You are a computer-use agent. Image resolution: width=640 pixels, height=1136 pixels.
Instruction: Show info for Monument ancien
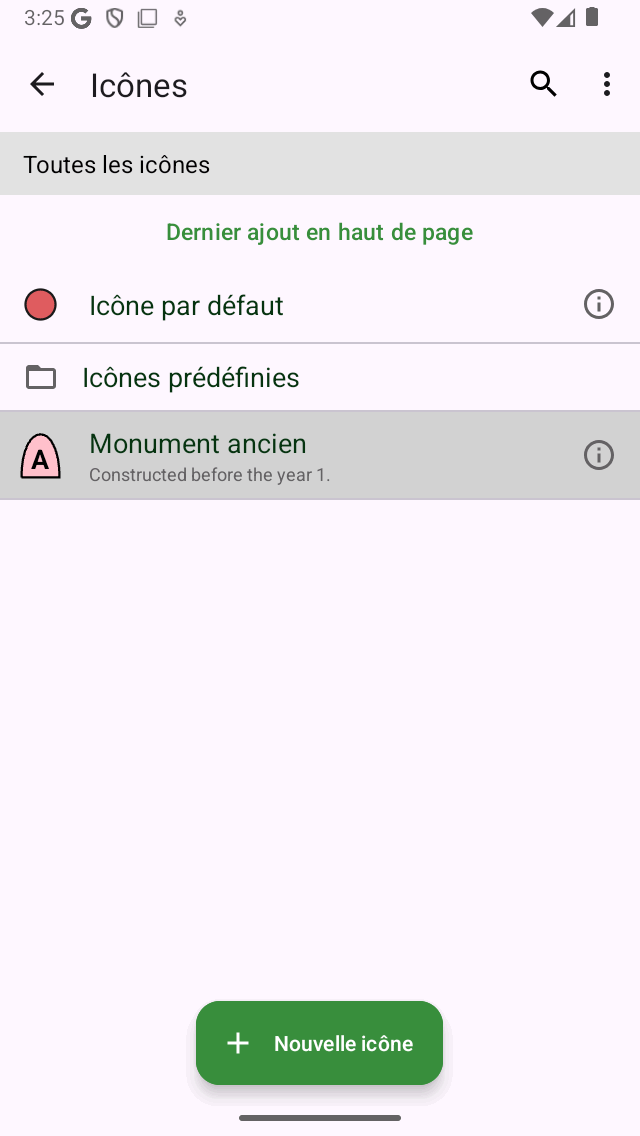point(598,456)
